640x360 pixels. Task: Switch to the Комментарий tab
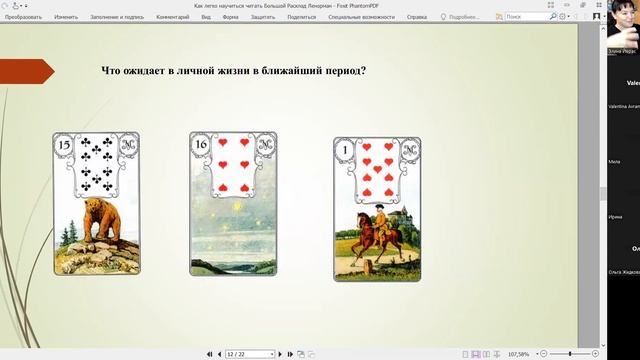(172, 17)
